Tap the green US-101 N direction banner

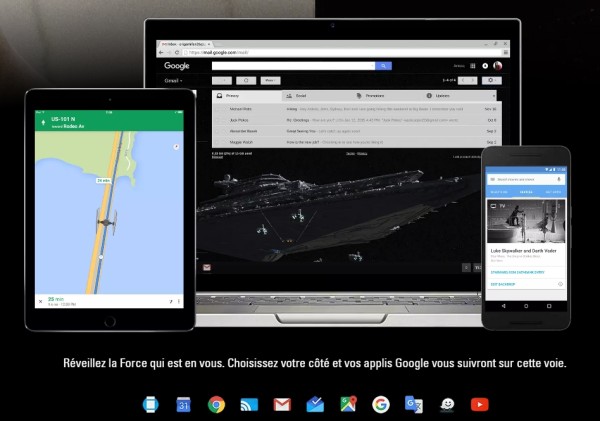(x=109, y=121)
